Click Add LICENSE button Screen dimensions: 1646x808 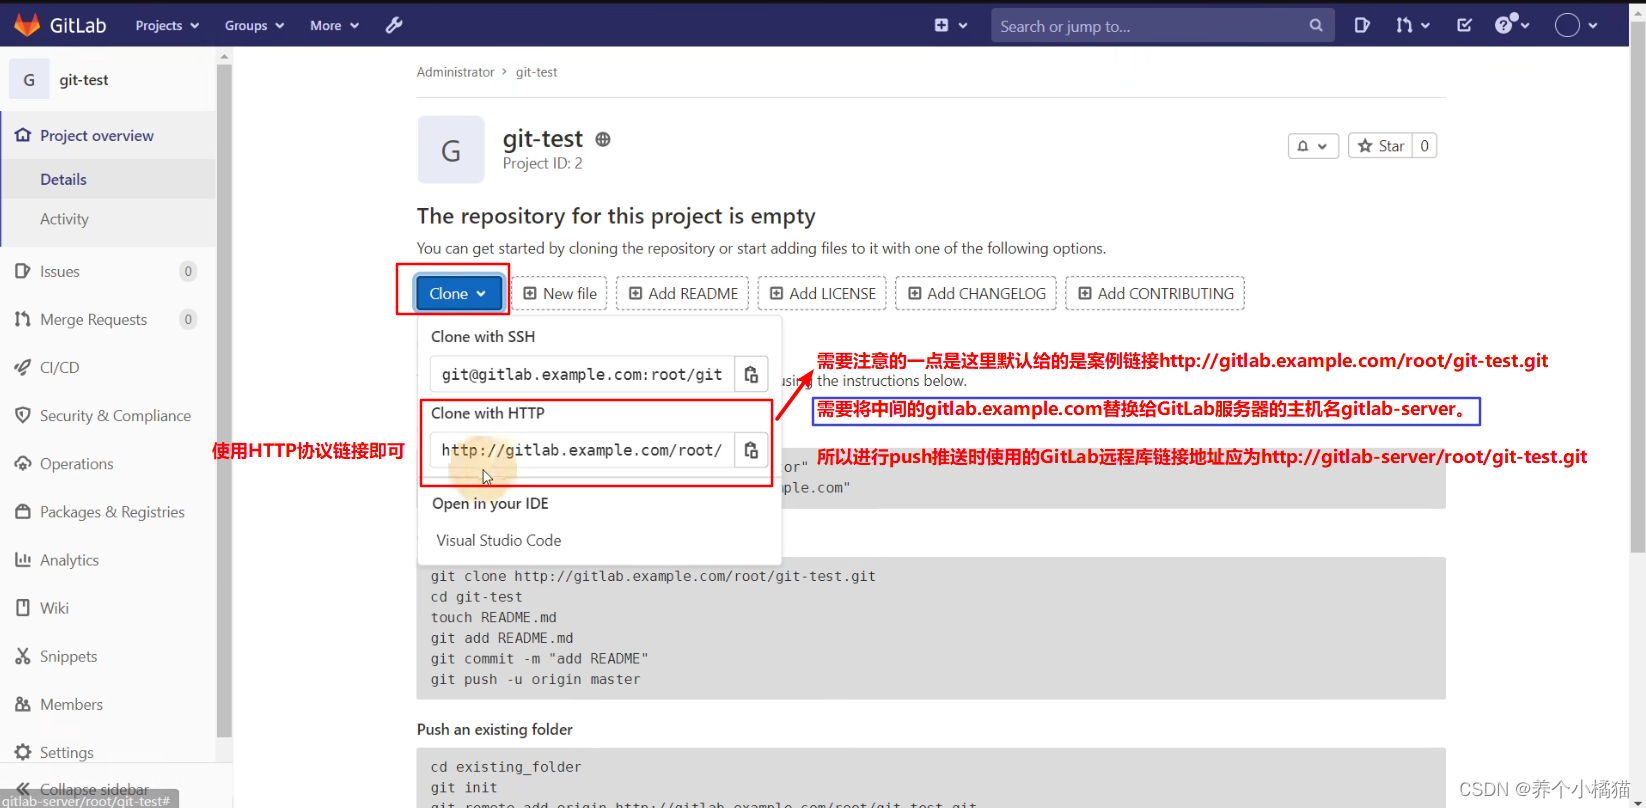click(x=822, y=293)
